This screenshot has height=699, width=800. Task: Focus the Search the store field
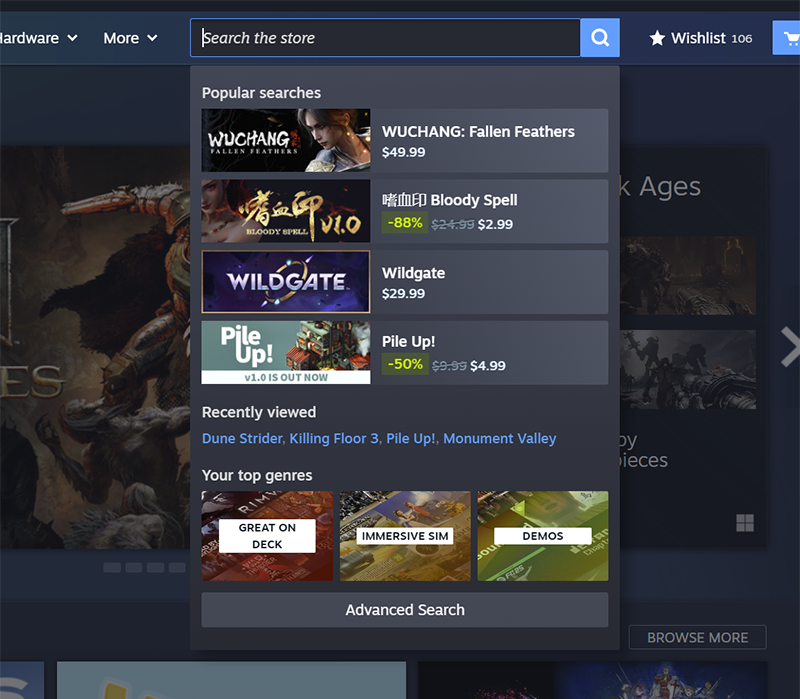tap(385, 38)
